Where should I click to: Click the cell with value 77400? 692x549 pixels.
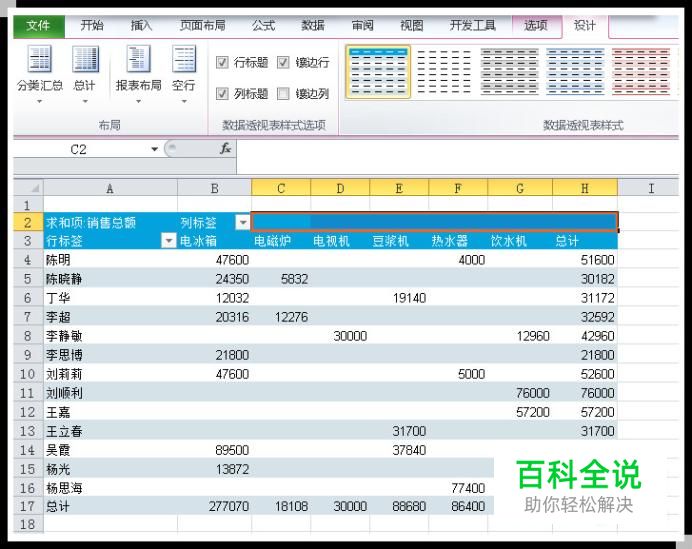(x=458, y=488)
